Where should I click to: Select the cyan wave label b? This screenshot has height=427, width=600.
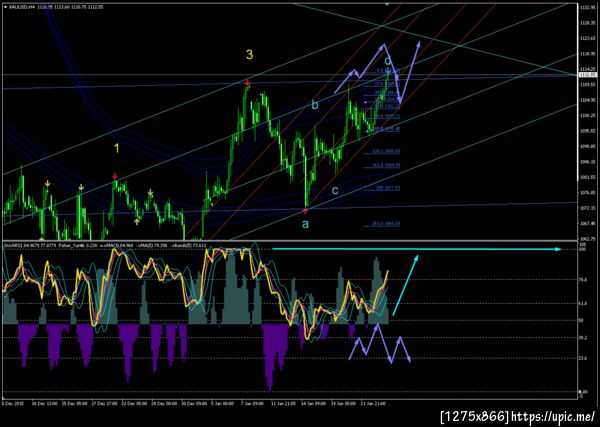pos(314,105)
